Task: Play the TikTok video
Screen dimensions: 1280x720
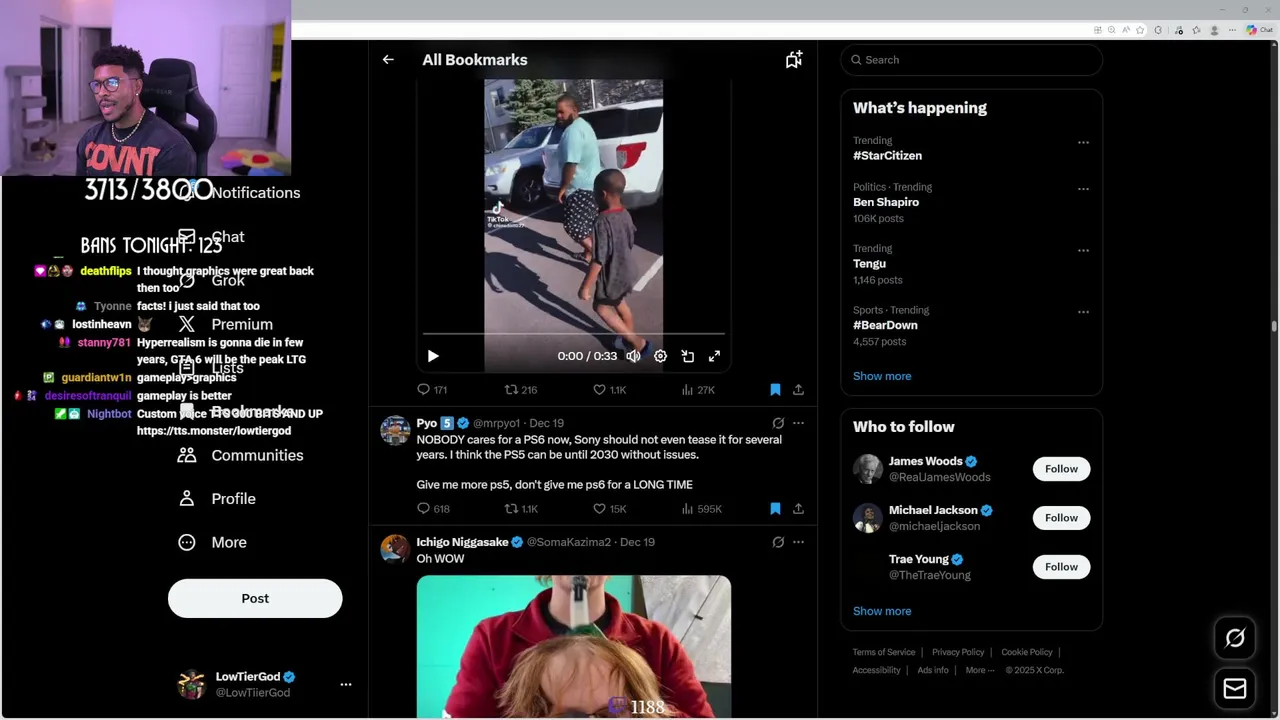Action: click(433, 356)
